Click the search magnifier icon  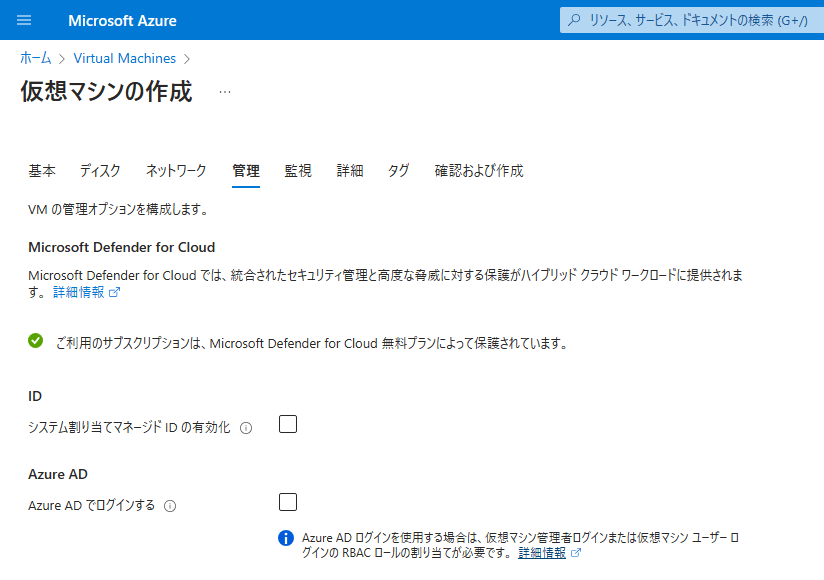[574, 20]
